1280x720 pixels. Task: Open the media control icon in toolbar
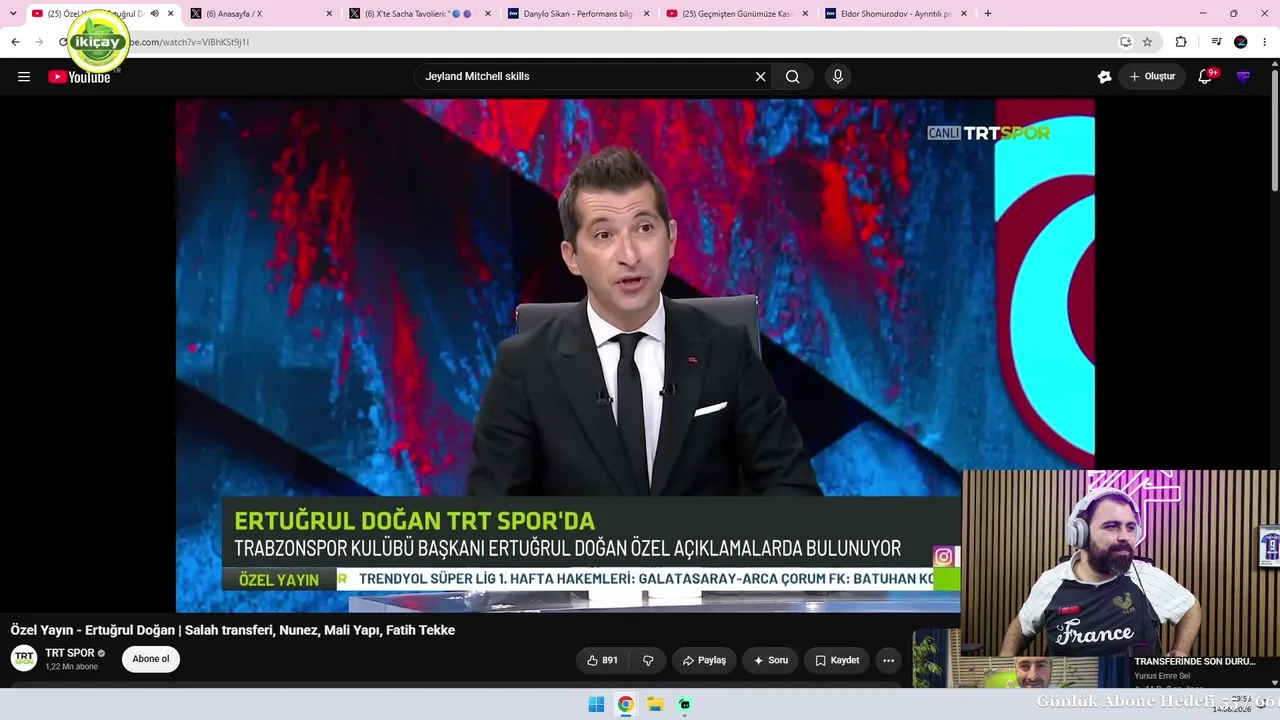[x=1216, y=42]
